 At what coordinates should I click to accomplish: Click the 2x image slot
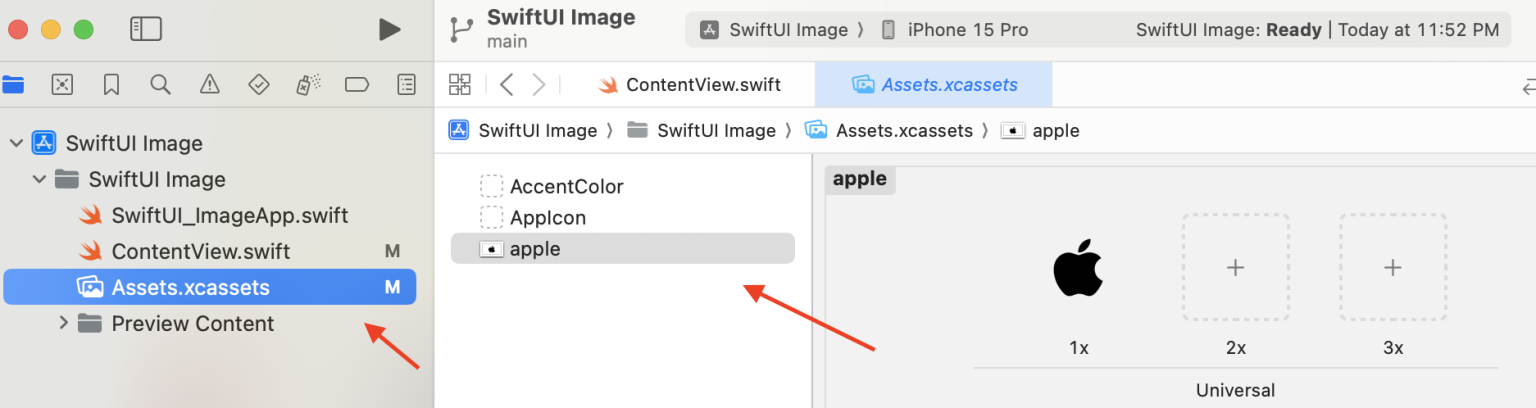(x=1235, y=267)
